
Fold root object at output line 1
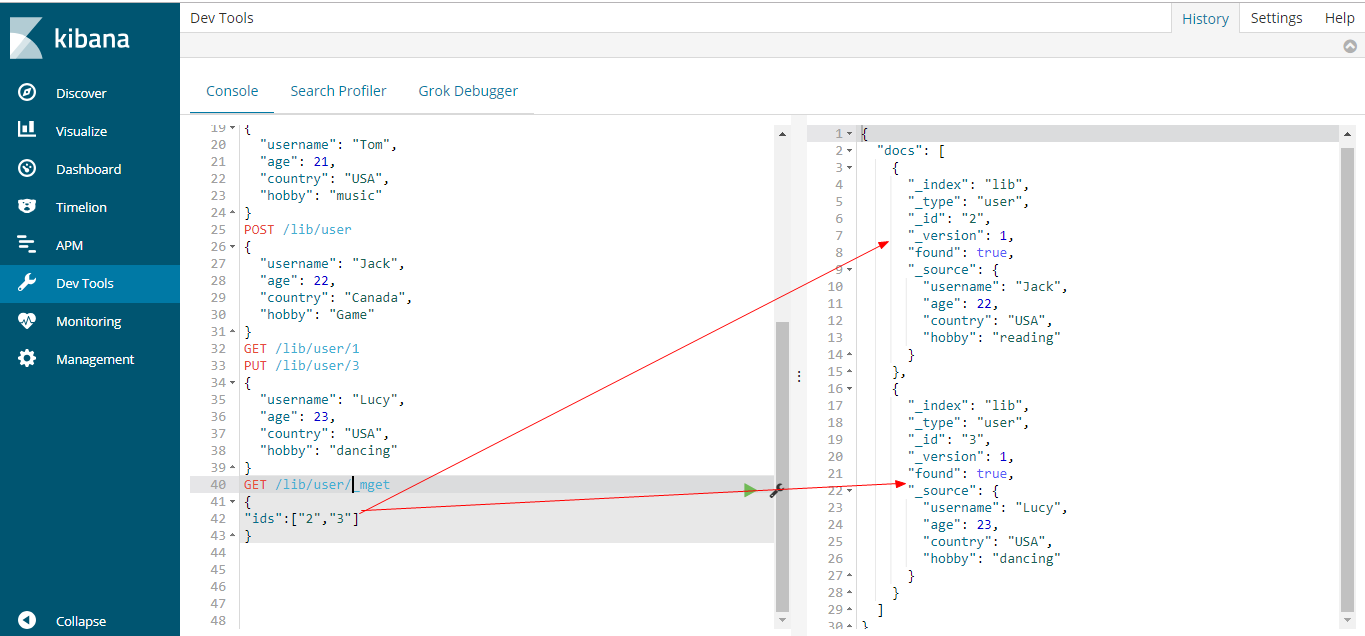pyautogui.click(x=850, y=133)
